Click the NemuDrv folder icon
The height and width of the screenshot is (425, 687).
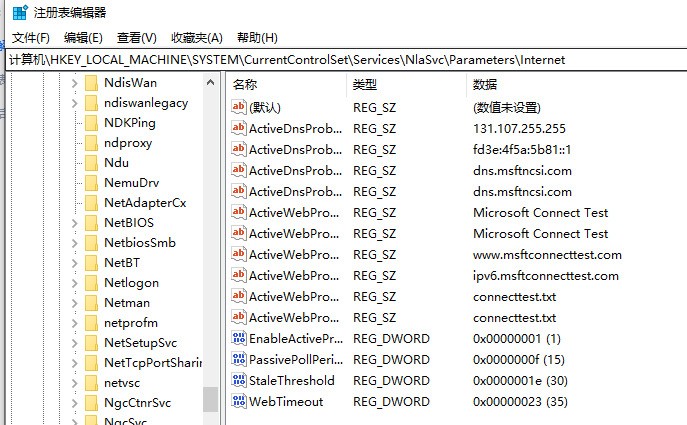[91, 183]
